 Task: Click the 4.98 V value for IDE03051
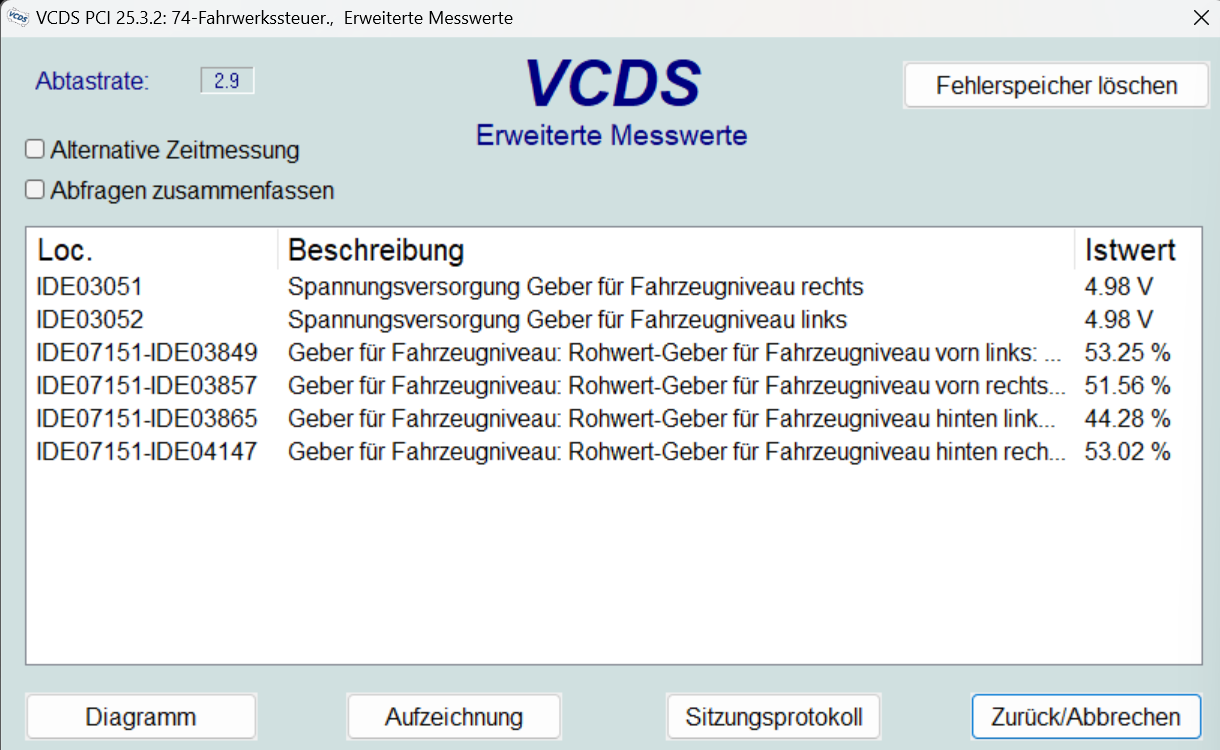(x=1119, y=287)
